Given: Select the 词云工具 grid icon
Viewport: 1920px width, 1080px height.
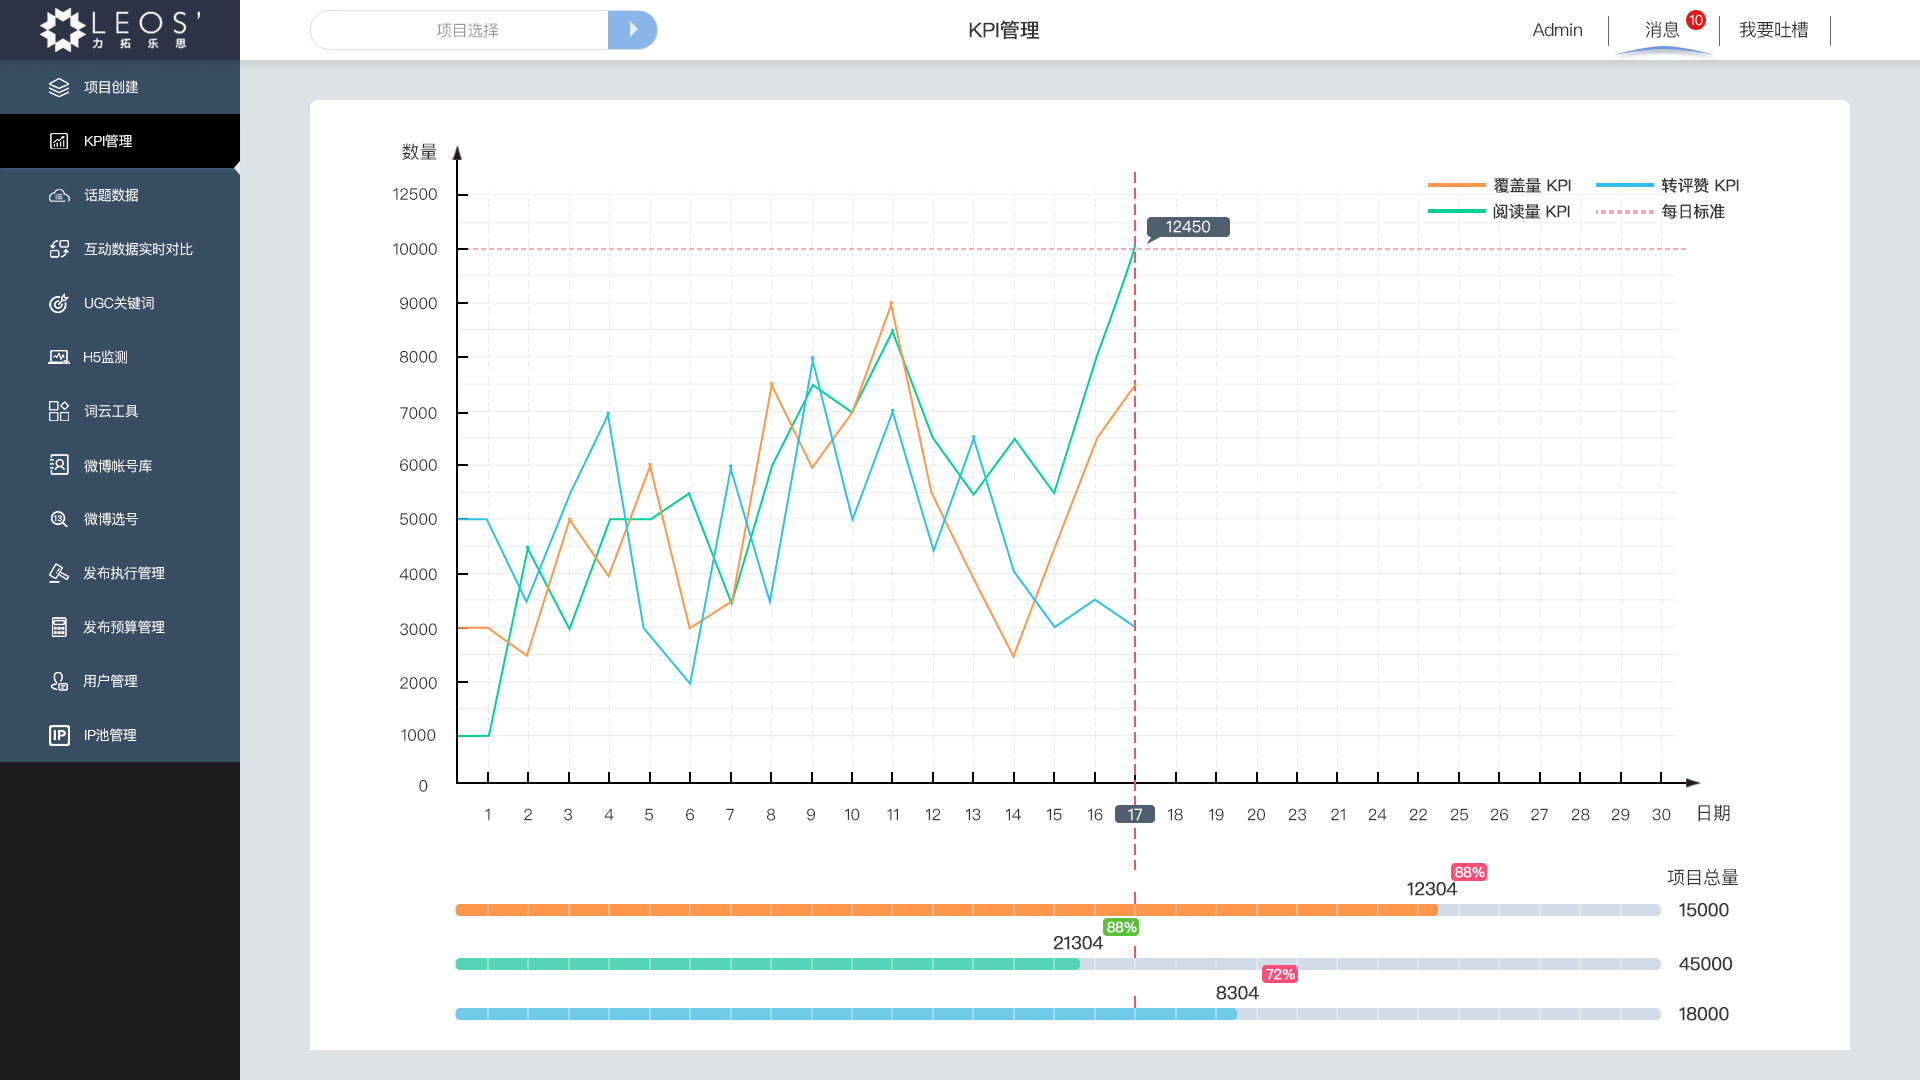Looking at the screenshot, I should click(59, 411).
